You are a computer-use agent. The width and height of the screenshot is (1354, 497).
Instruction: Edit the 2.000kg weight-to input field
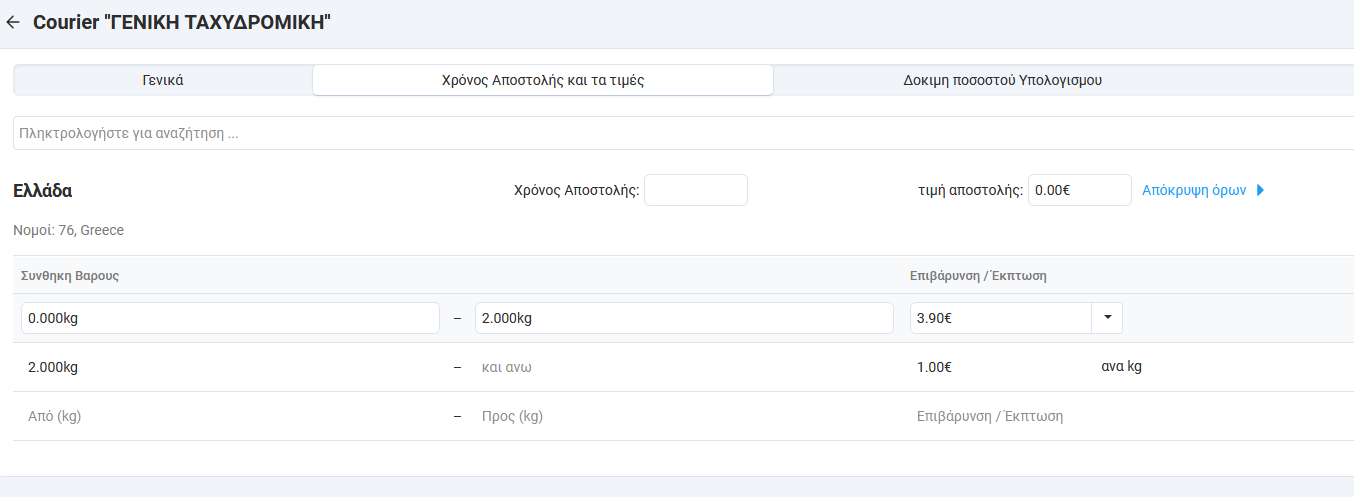click(684, 318)
